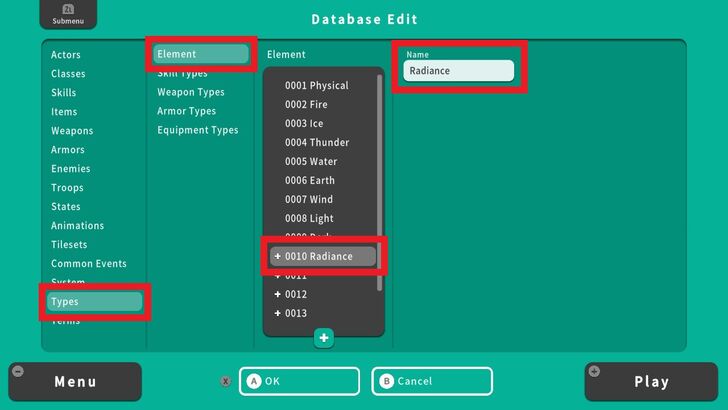Open the Actors database section
The height and width of the screenshot is (410, 728).
66,55
